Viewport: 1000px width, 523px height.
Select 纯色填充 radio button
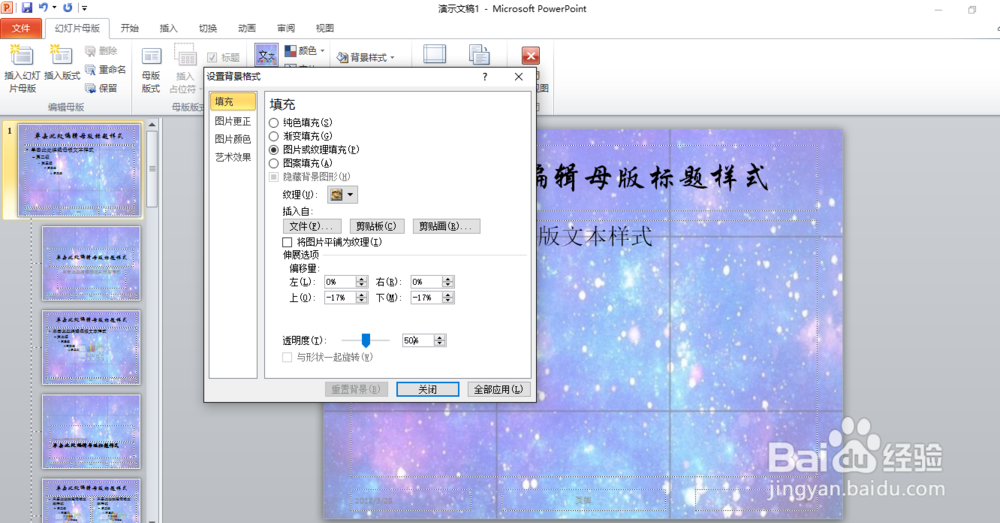(x=274, y=122)
